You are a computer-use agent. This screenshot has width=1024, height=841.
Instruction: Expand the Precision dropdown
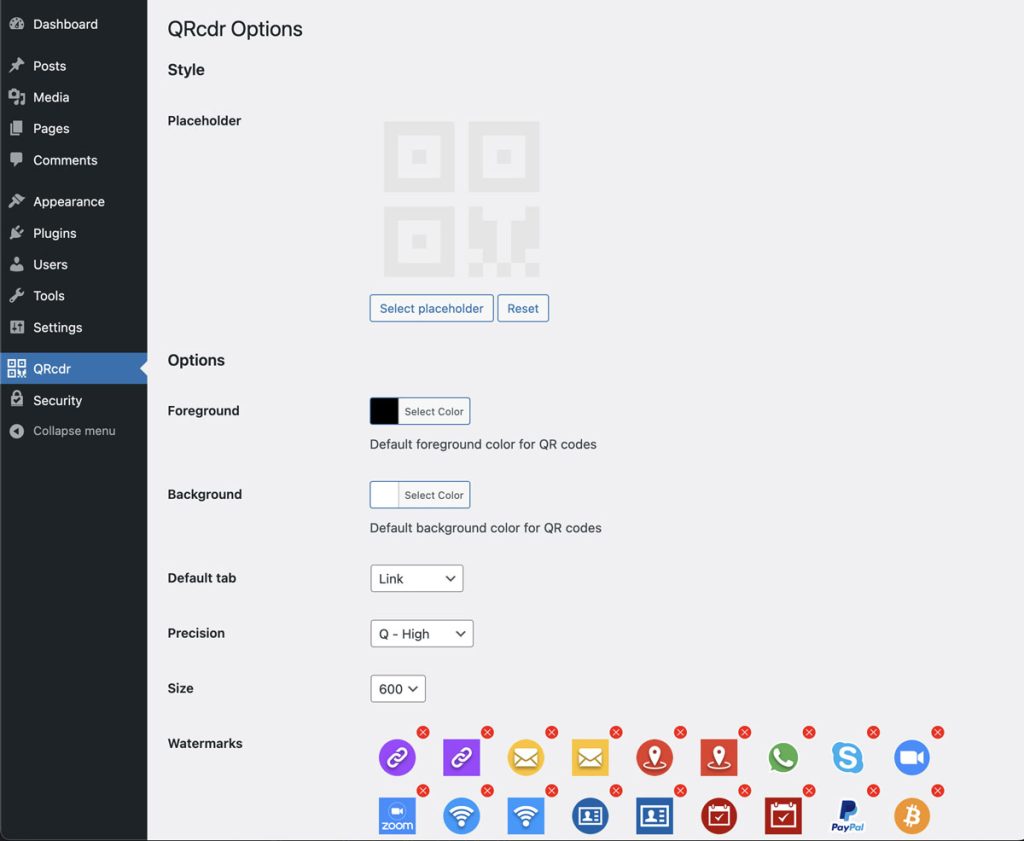[x=421, y=634]
